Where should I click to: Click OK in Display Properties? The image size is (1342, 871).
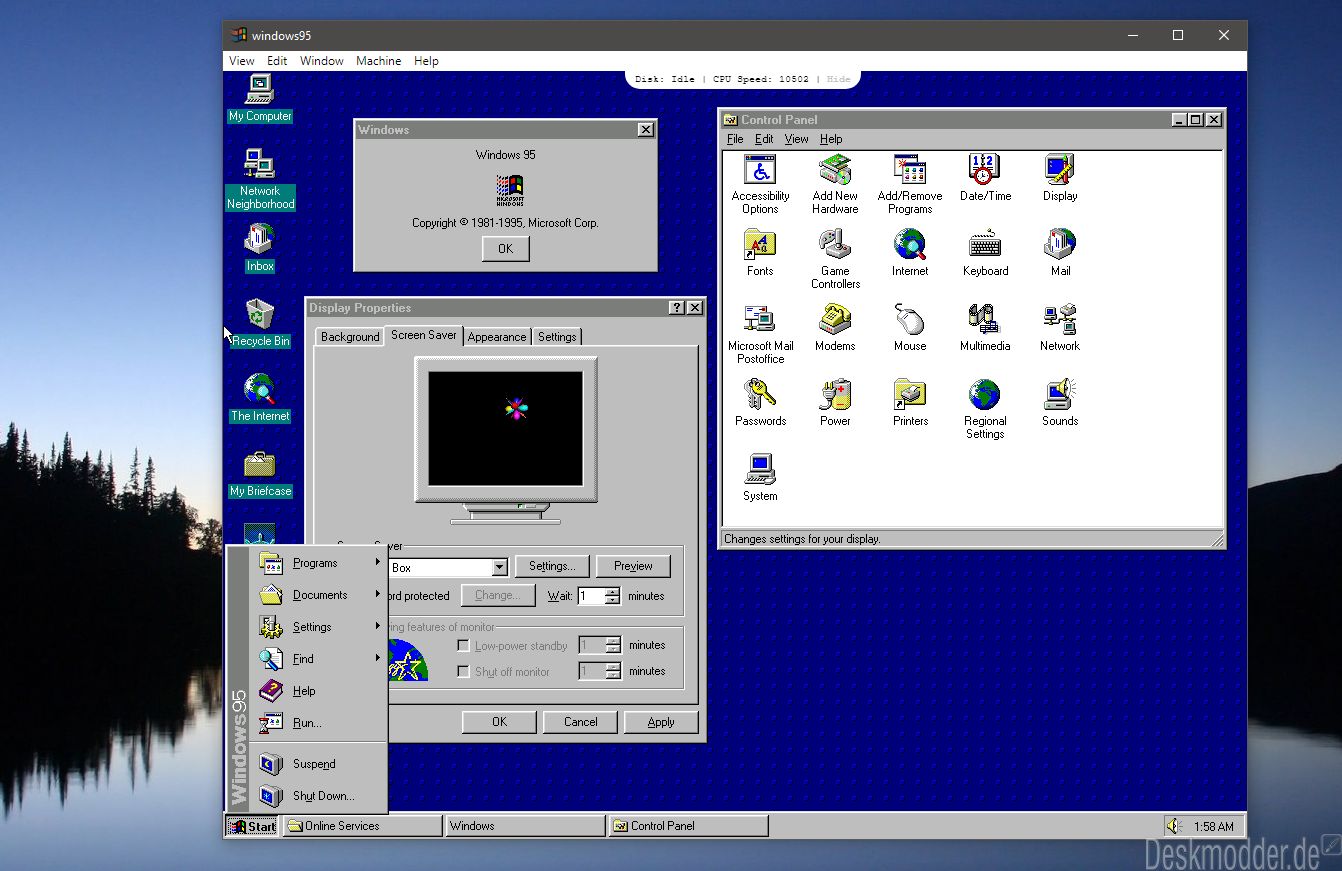tap(499, 722)
